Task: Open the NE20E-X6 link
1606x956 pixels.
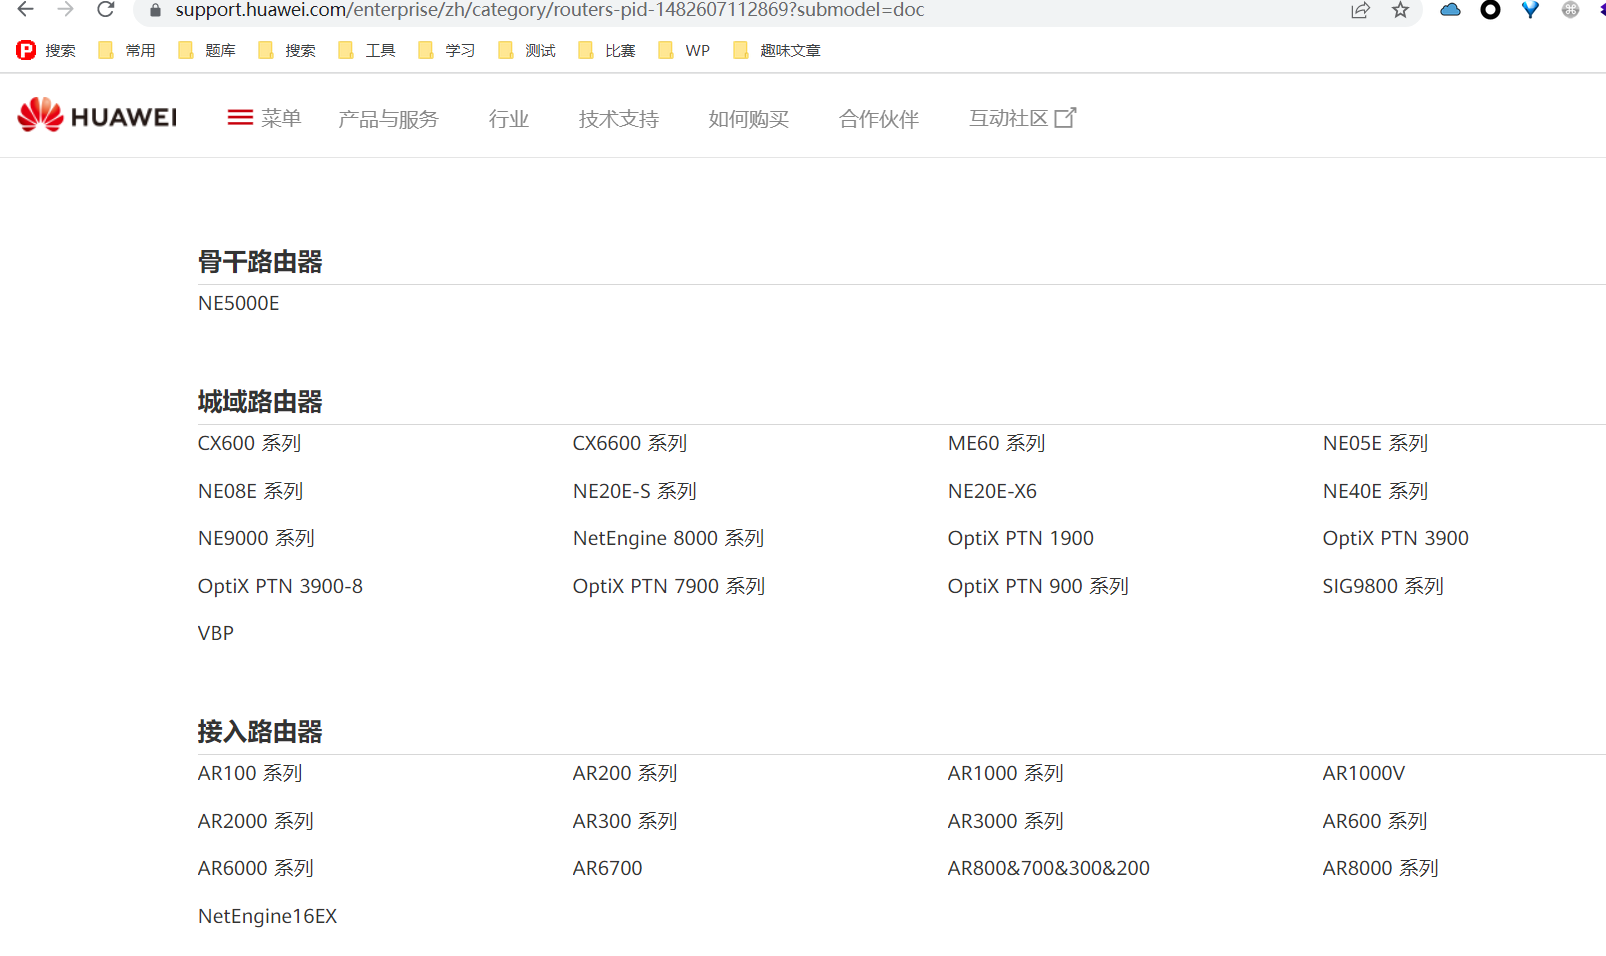Action: (x=992, y=491)
